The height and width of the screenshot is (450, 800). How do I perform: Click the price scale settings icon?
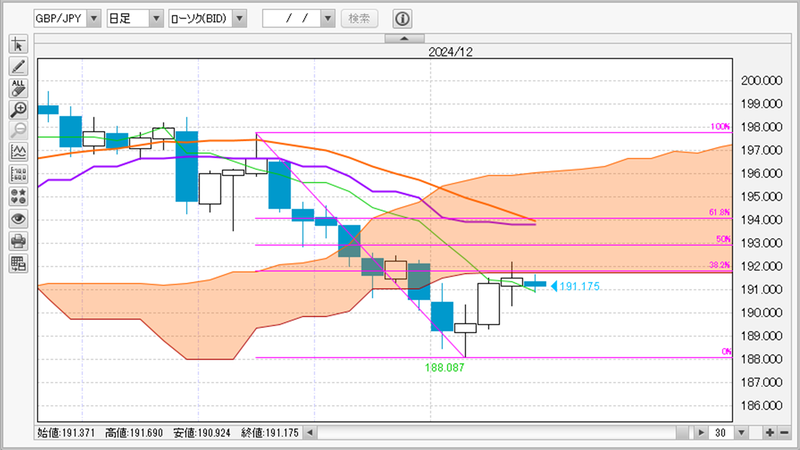click(x=18, y=174)
